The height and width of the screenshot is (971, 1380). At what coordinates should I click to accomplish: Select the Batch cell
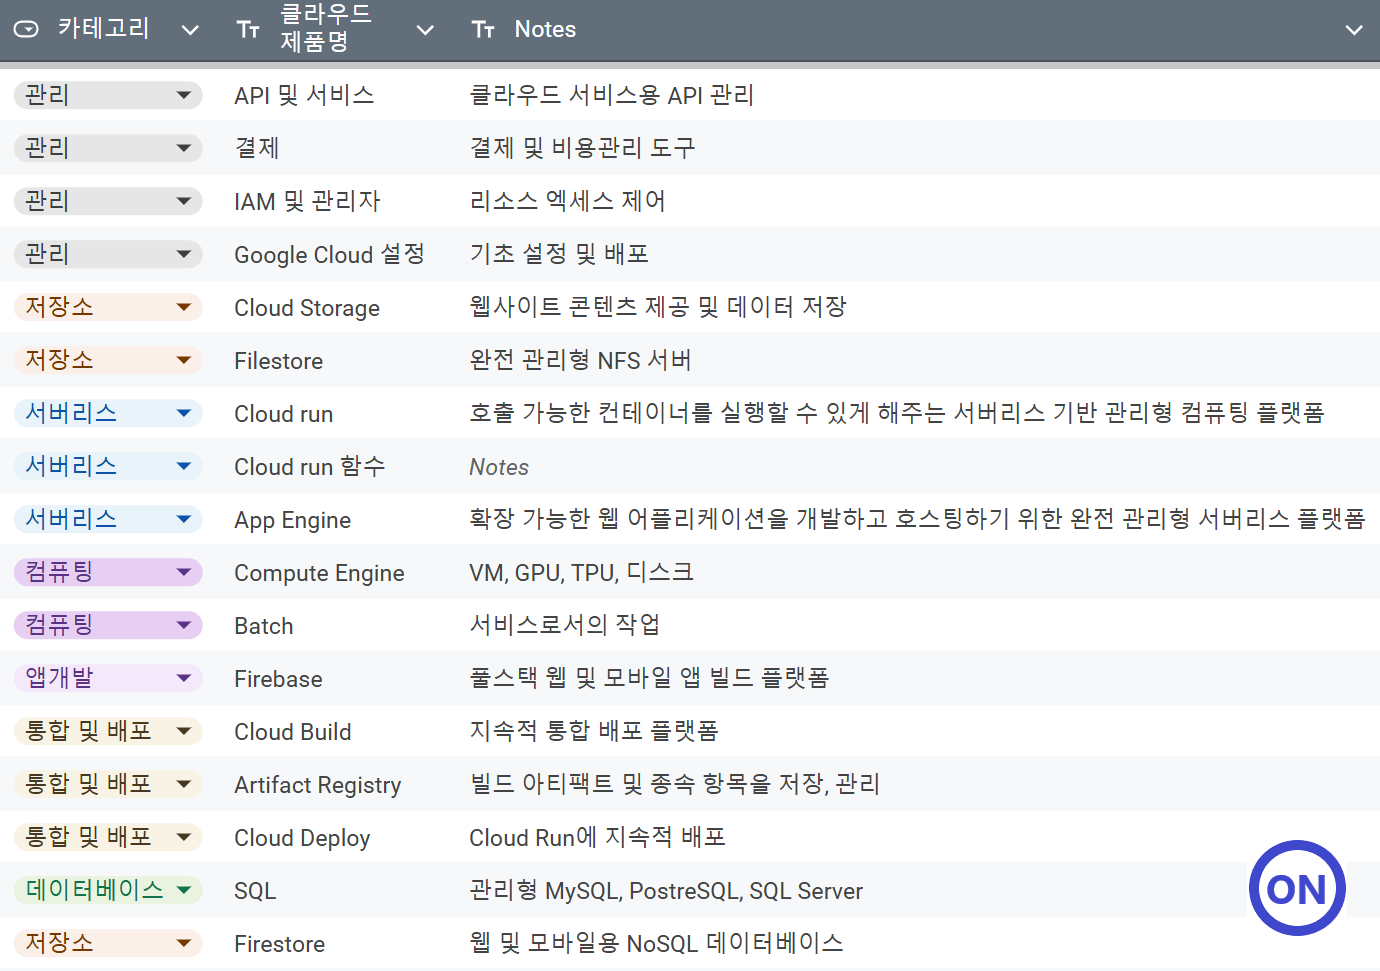pos(264,626)
